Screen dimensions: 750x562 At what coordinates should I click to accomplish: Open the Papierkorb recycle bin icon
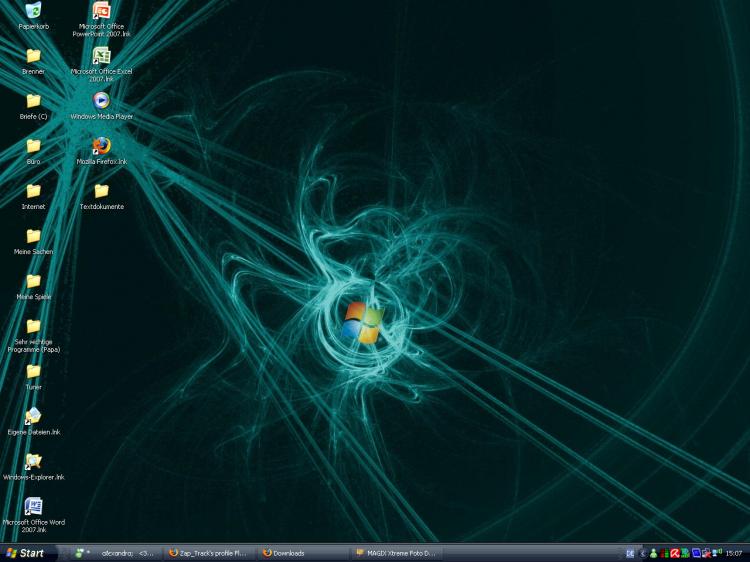(x=33, y=12)
